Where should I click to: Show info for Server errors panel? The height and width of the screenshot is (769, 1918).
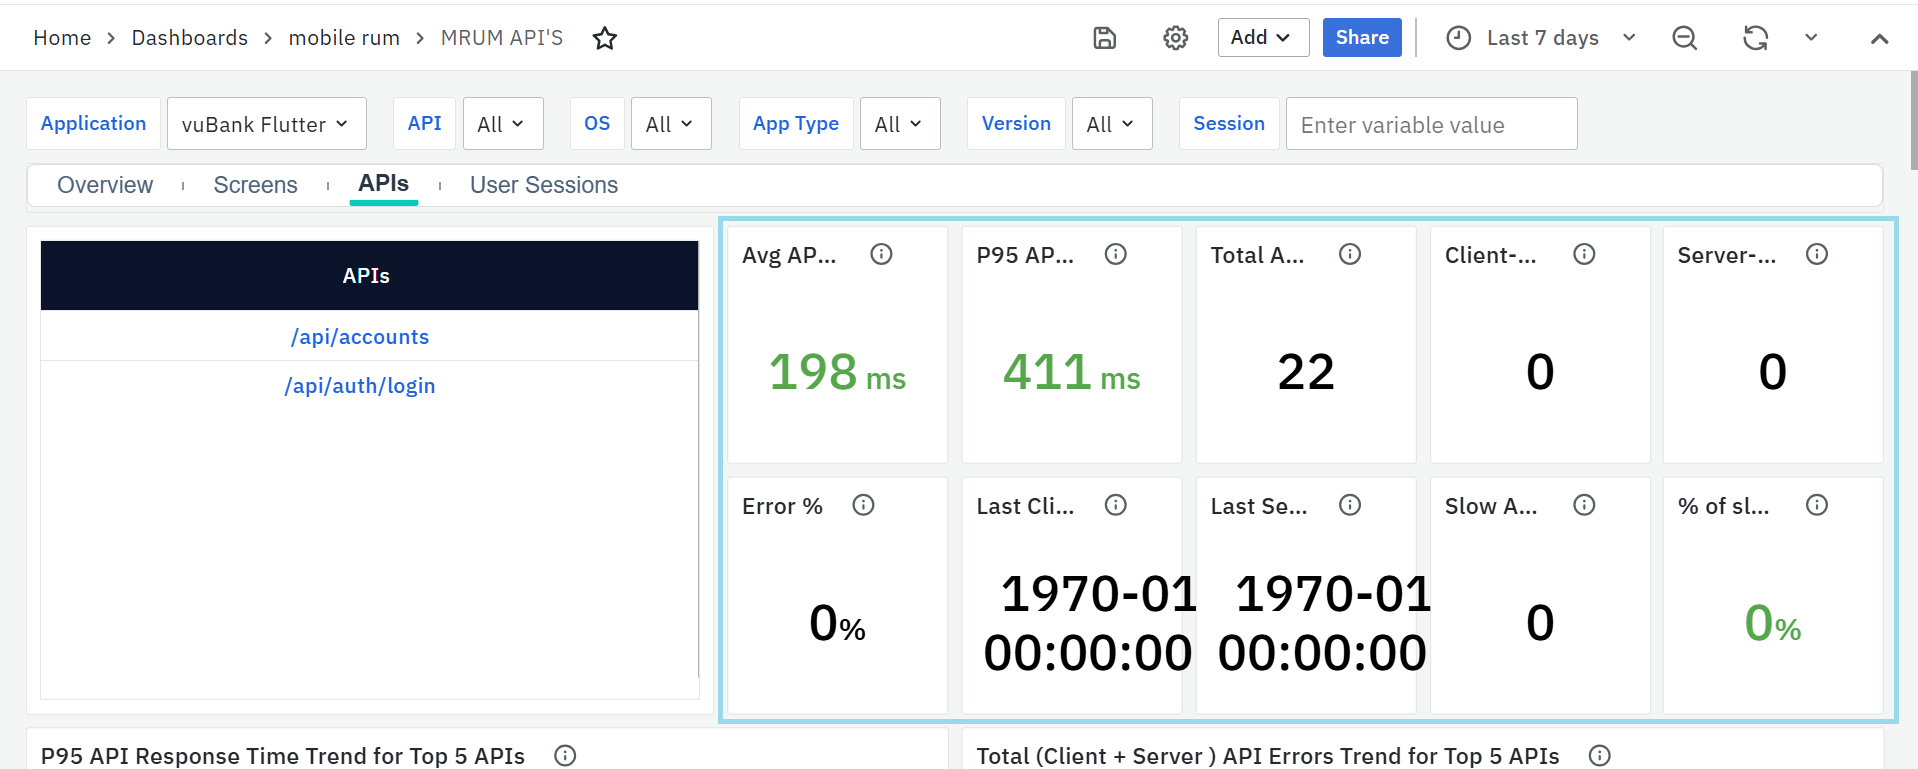(1816, 254)
